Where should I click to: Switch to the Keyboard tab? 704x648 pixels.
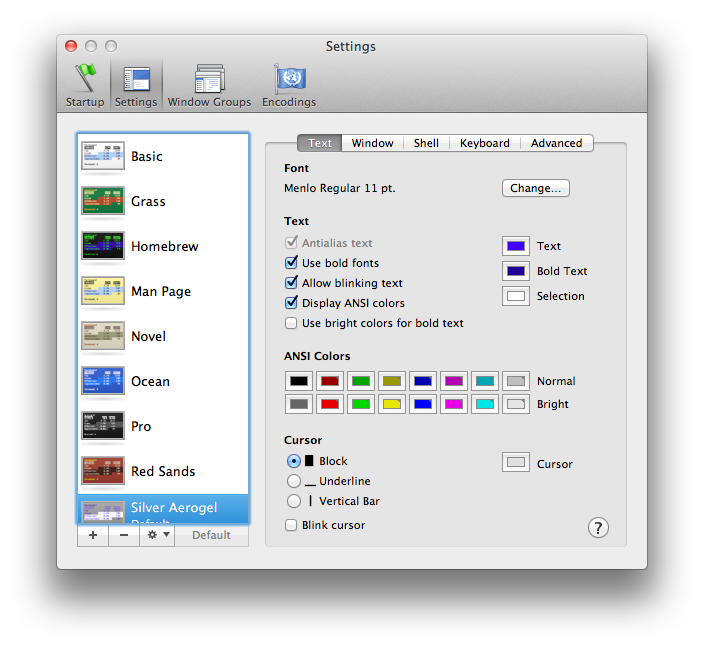coord(484,143)
